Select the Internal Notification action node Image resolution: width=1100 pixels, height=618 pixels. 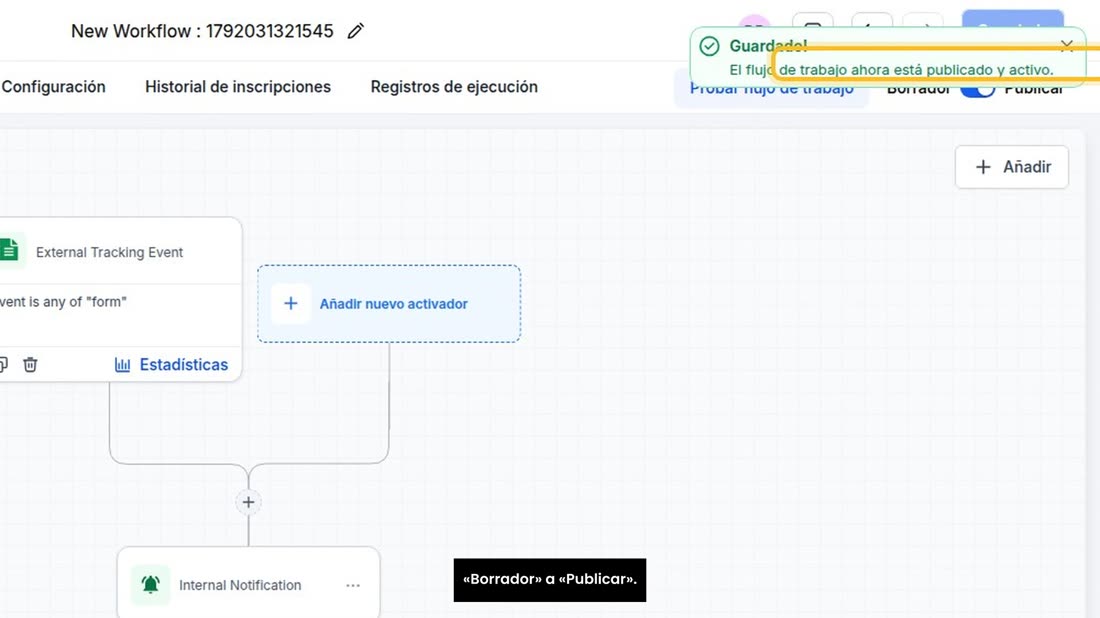pyautogui.click(x=248, y=583)
